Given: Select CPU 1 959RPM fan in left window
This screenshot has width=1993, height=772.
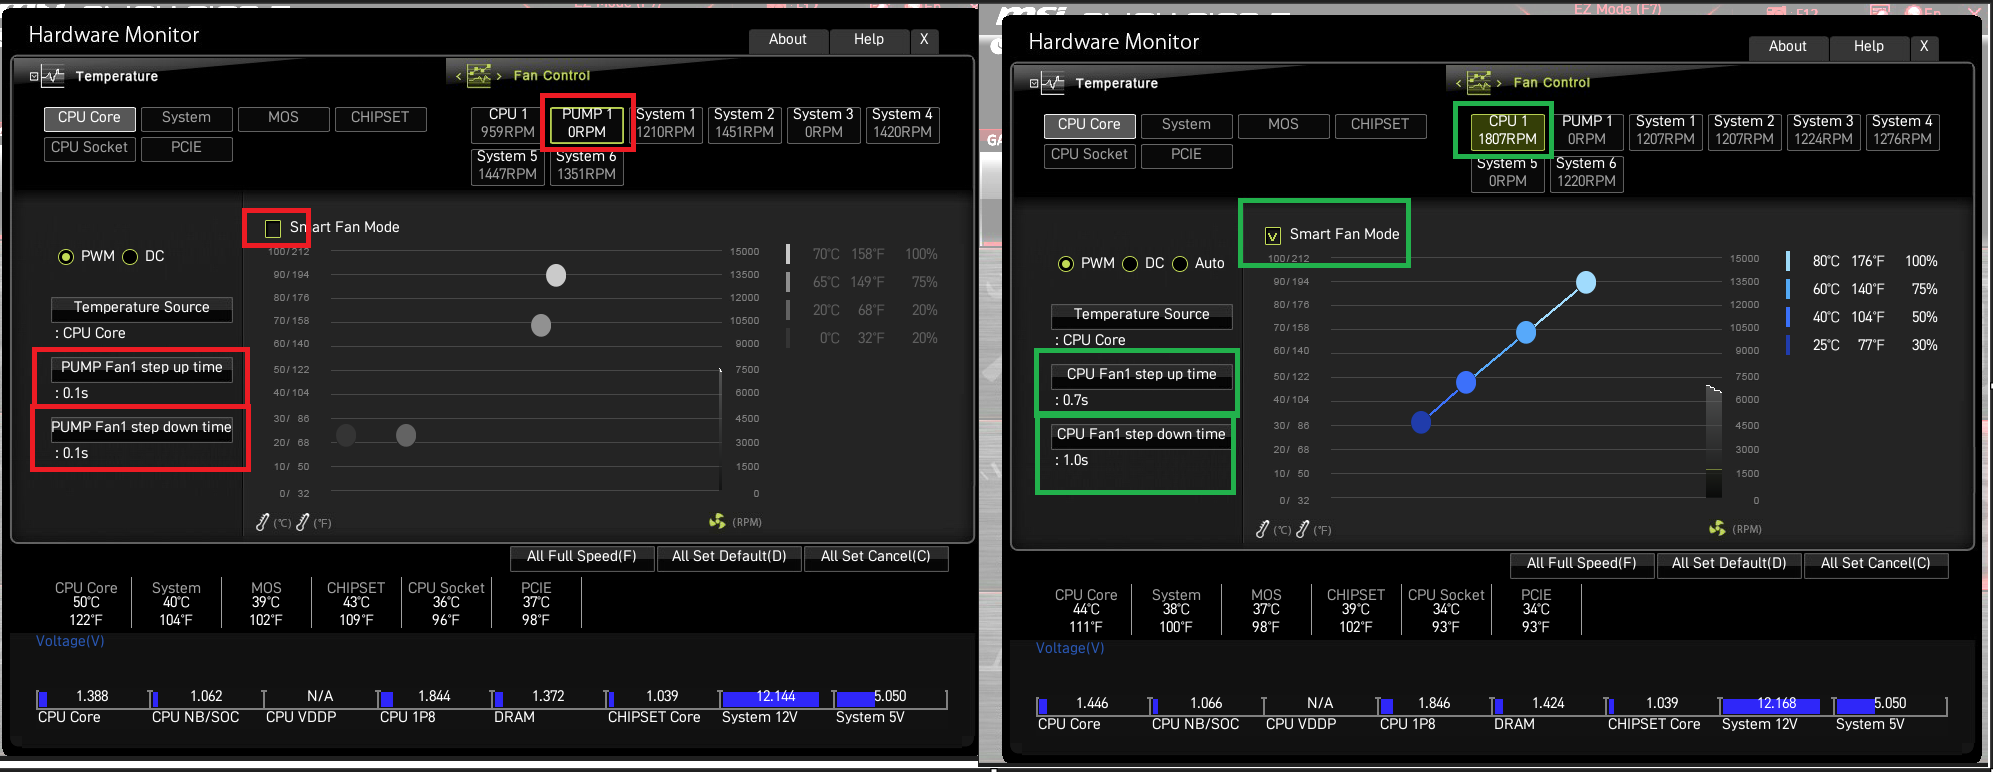Looking at the screenshot, I should coord(508,123).
